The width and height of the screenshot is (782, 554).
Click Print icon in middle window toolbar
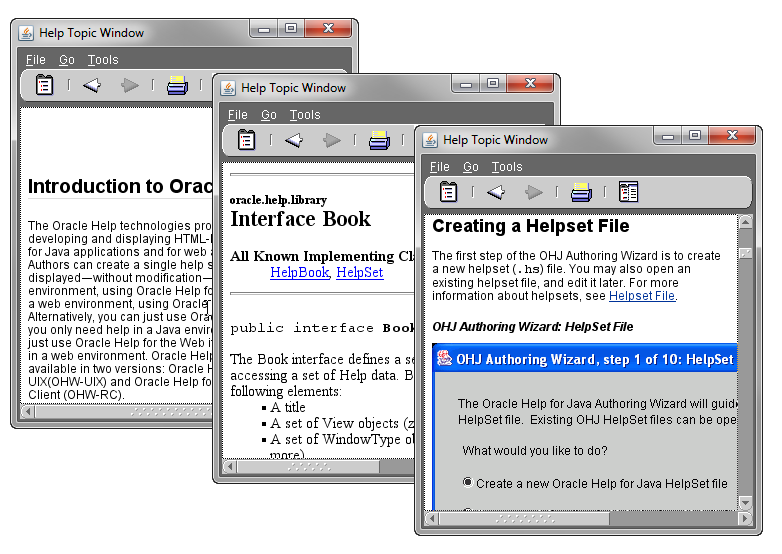[x=379, y=140]
